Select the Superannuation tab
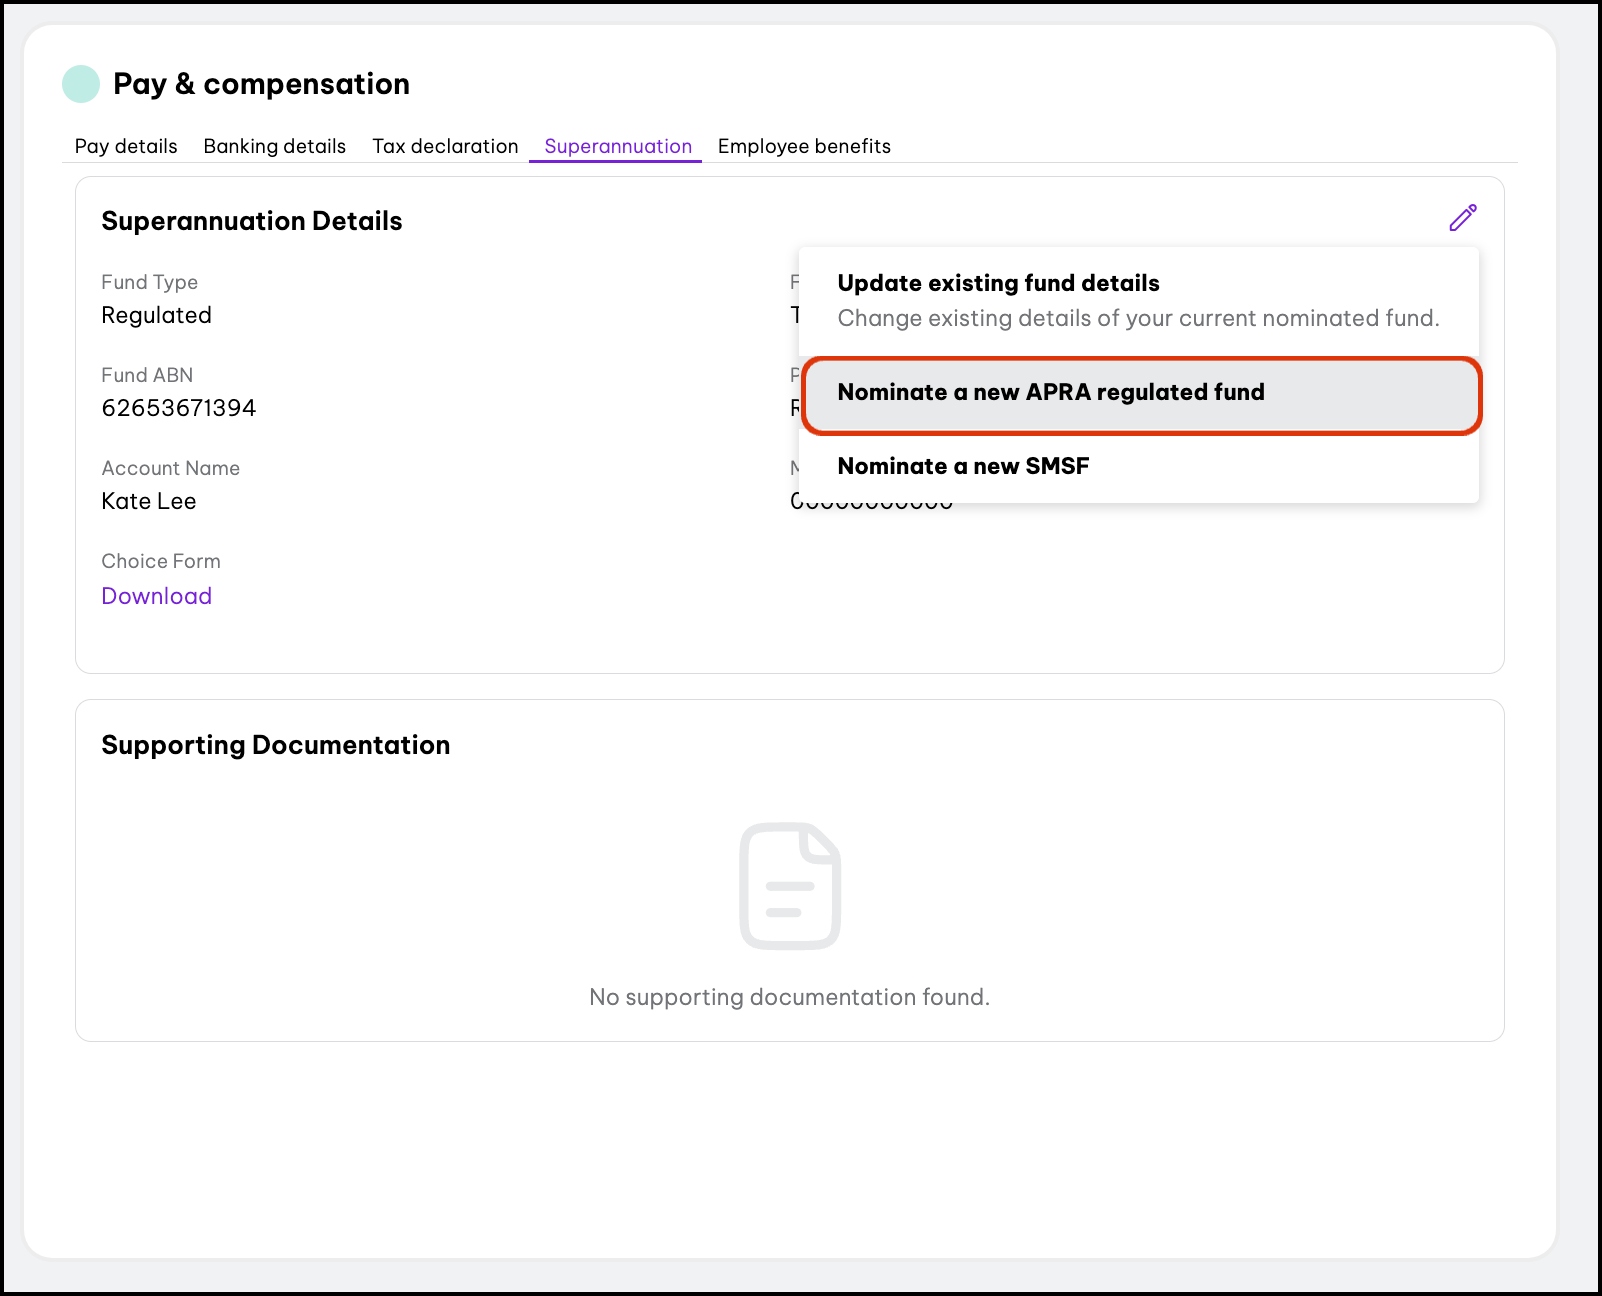This screenshot has width=1602, height=1296. pos(617,146)
